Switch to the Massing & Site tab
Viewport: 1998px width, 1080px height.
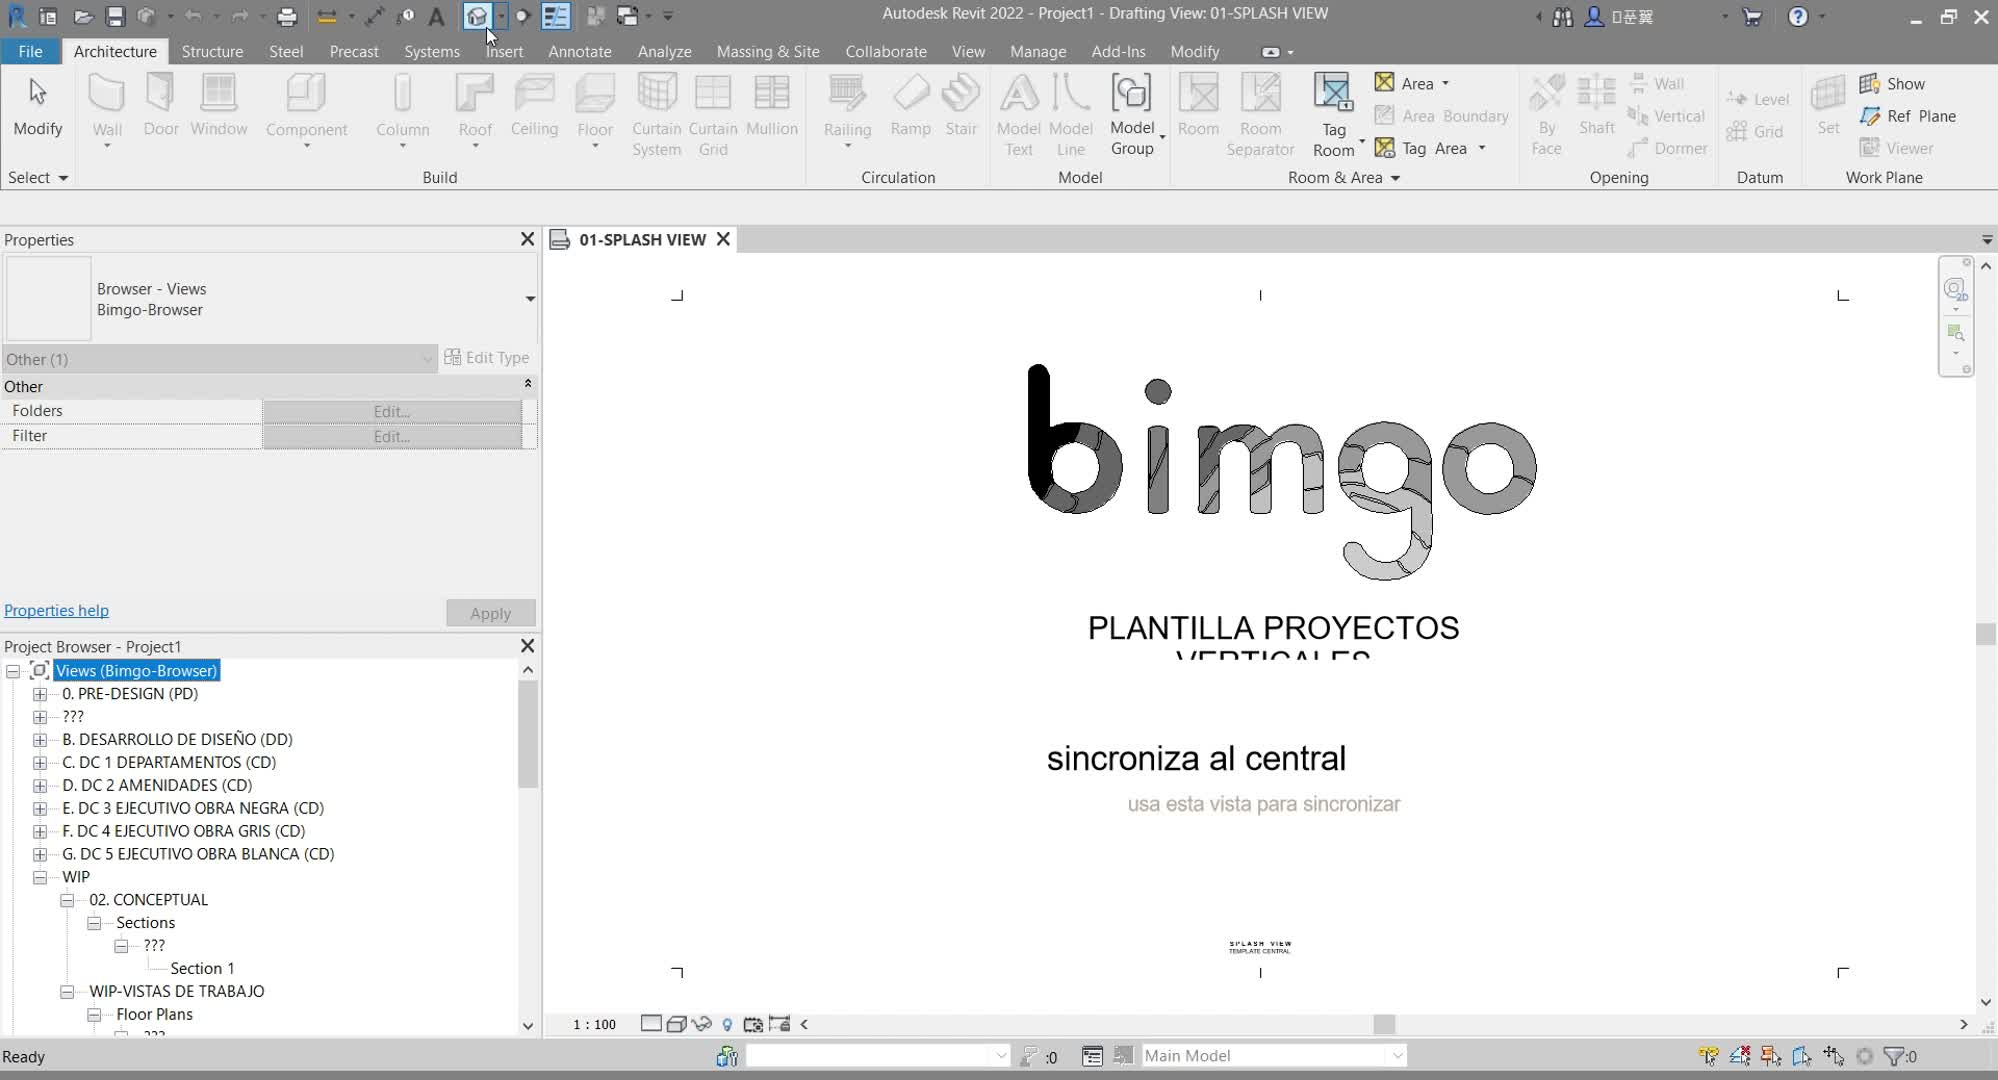[x=768, y=51]
